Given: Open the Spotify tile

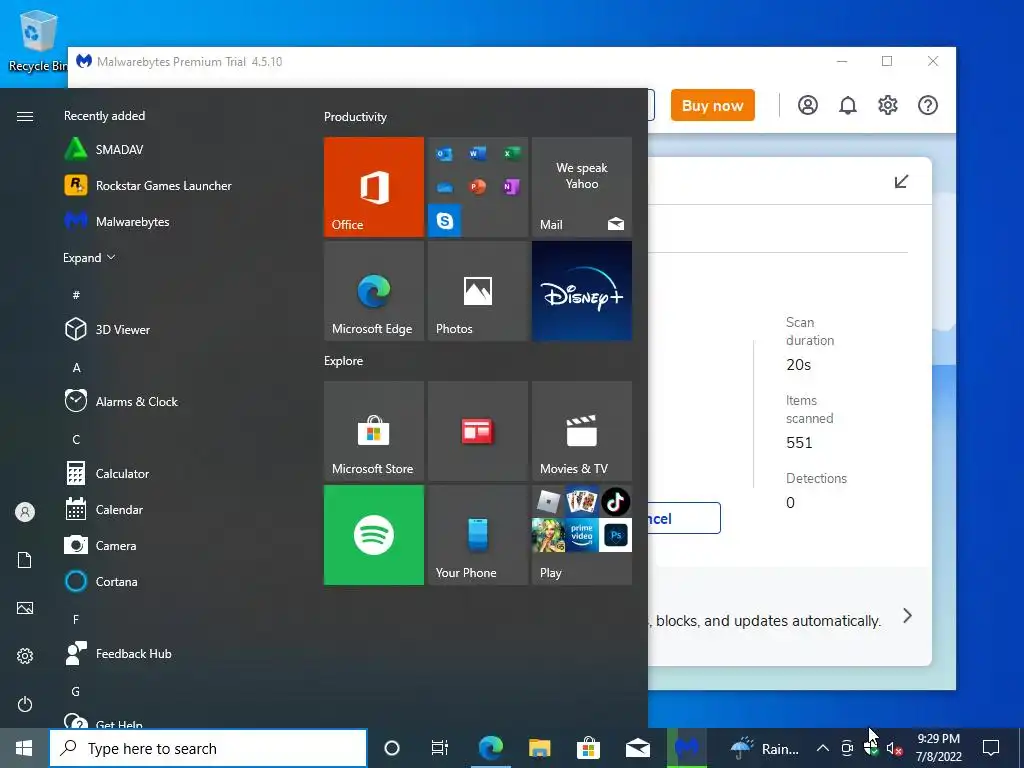Looking at the screenshot, I should 374,535.
